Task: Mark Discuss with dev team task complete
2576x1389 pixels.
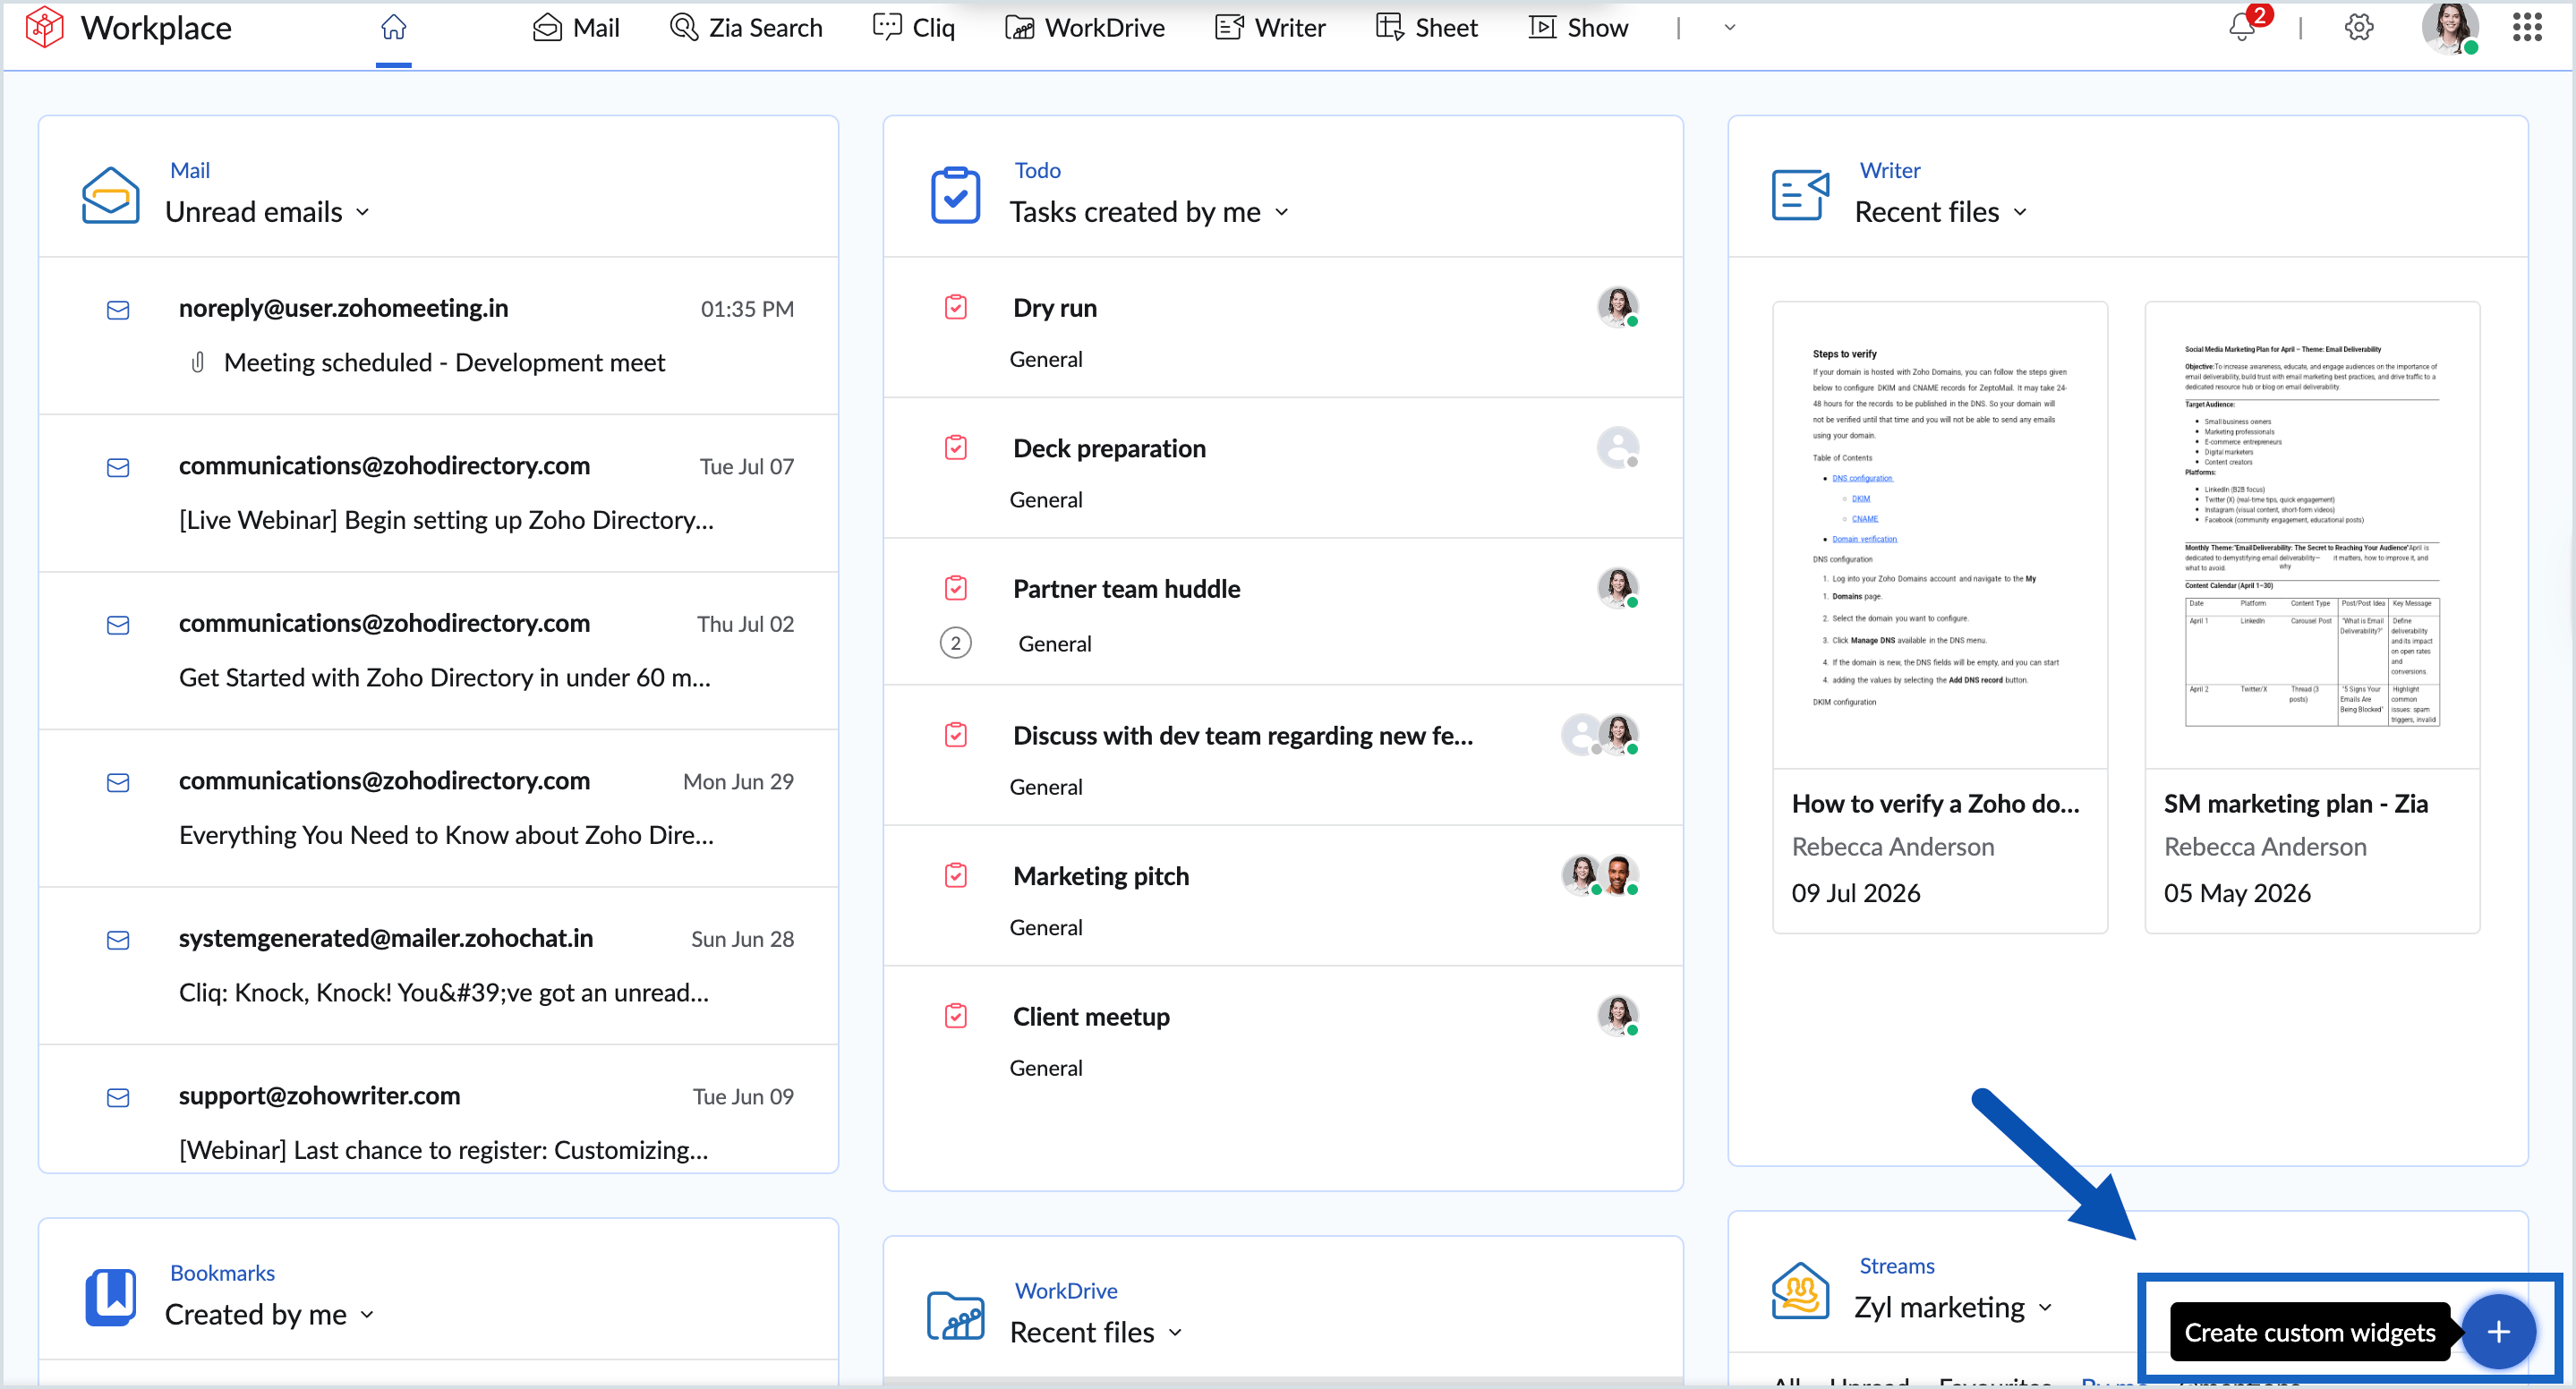Action: coord(955,735)
